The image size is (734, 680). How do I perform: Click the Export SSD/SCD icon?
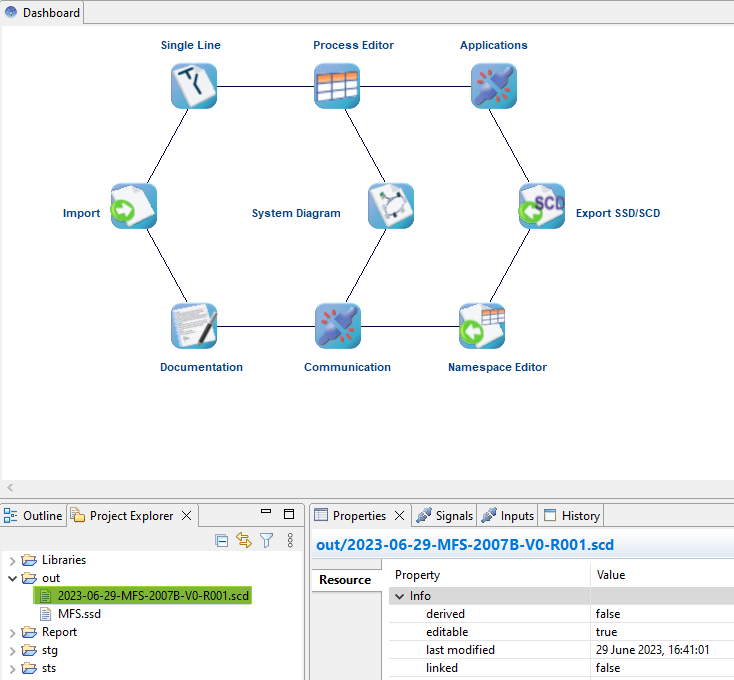(541, 206)
